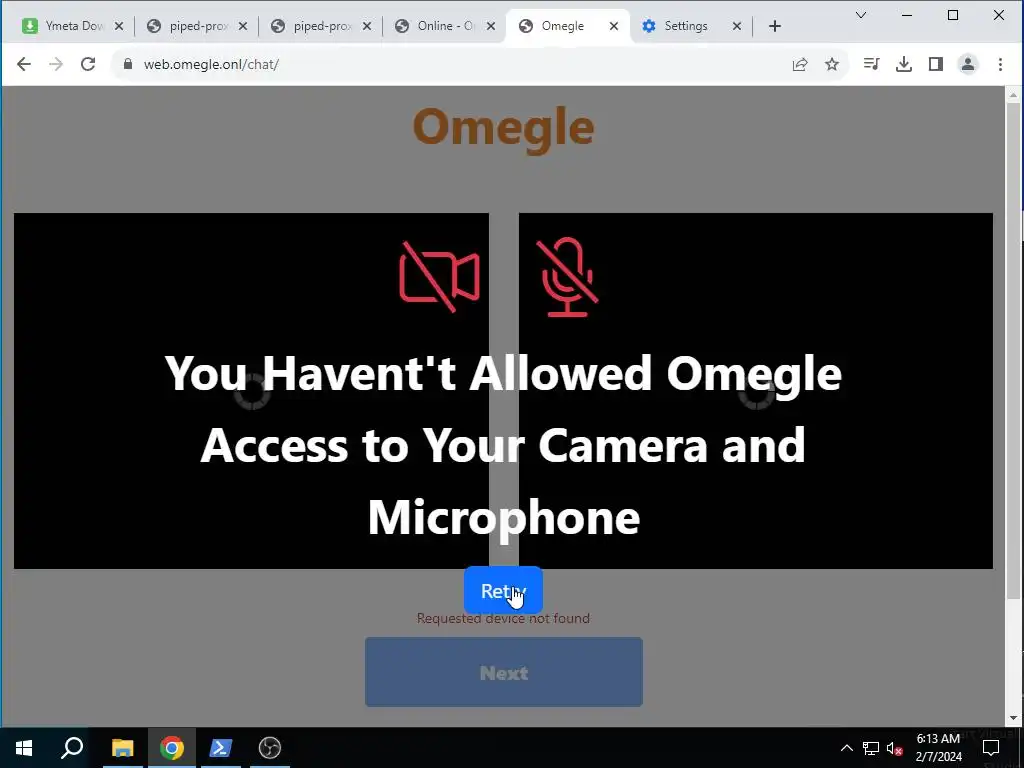
Task: Open Chrome's three-dot menu
Action: pos(1000,64)
